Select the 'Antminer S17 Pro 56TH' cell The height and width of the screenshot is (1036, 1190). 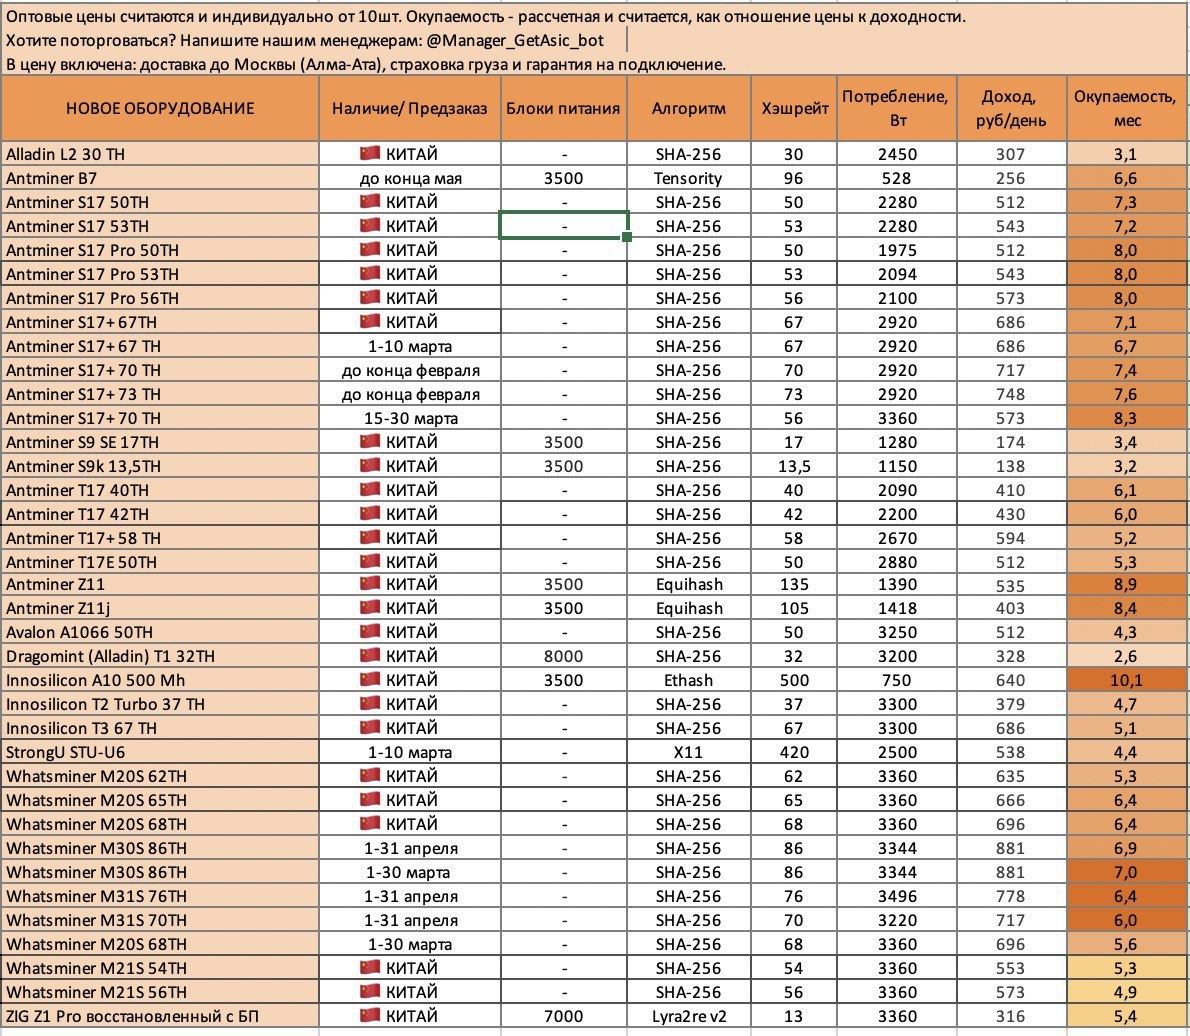[160, 298]
